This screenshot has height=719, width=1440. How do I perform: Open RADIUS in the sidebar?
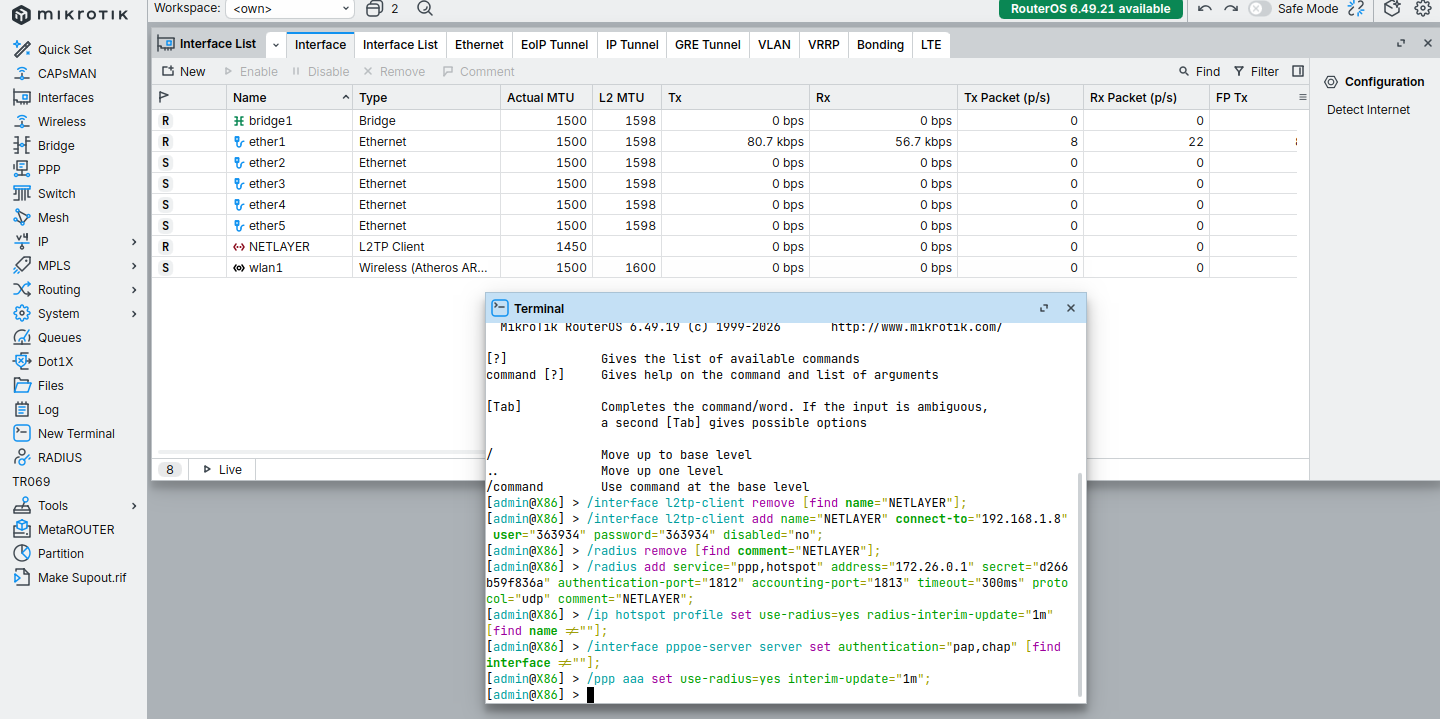click(x=60, y=457)
